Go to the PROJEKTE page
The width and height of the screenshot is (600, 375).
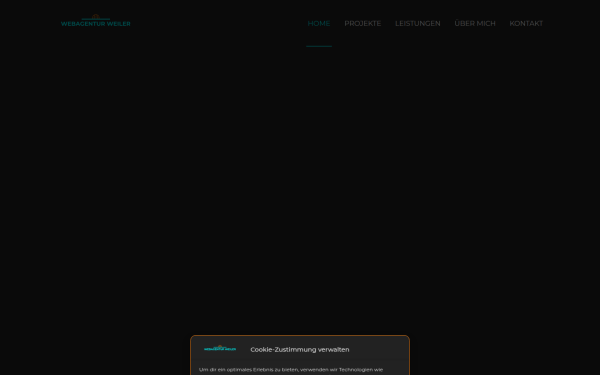(362, 24)
